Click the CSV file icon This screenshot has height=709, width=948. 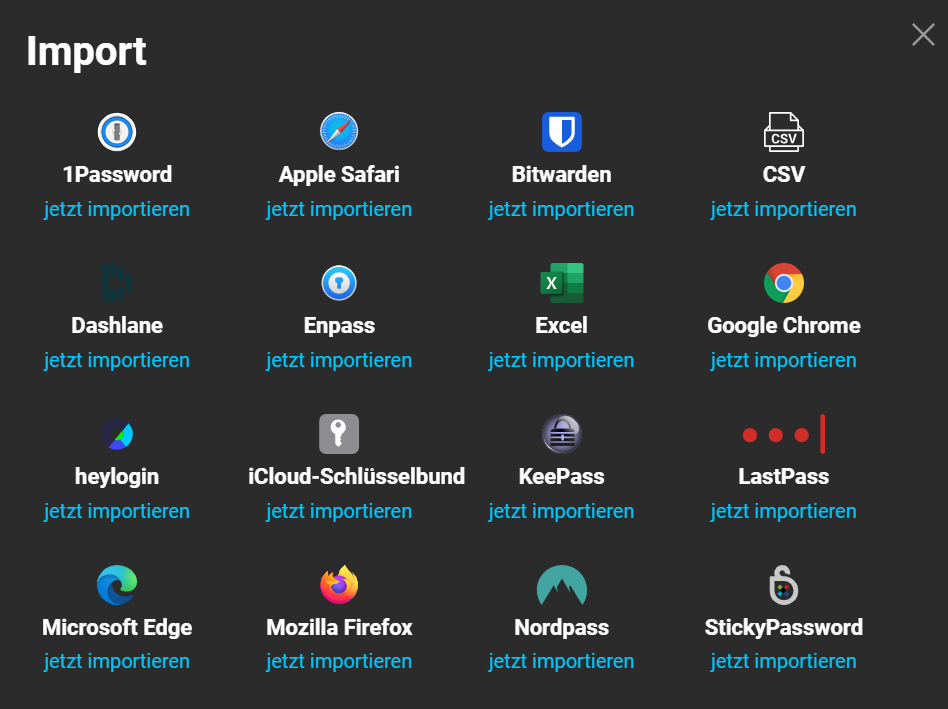[783, 132]
